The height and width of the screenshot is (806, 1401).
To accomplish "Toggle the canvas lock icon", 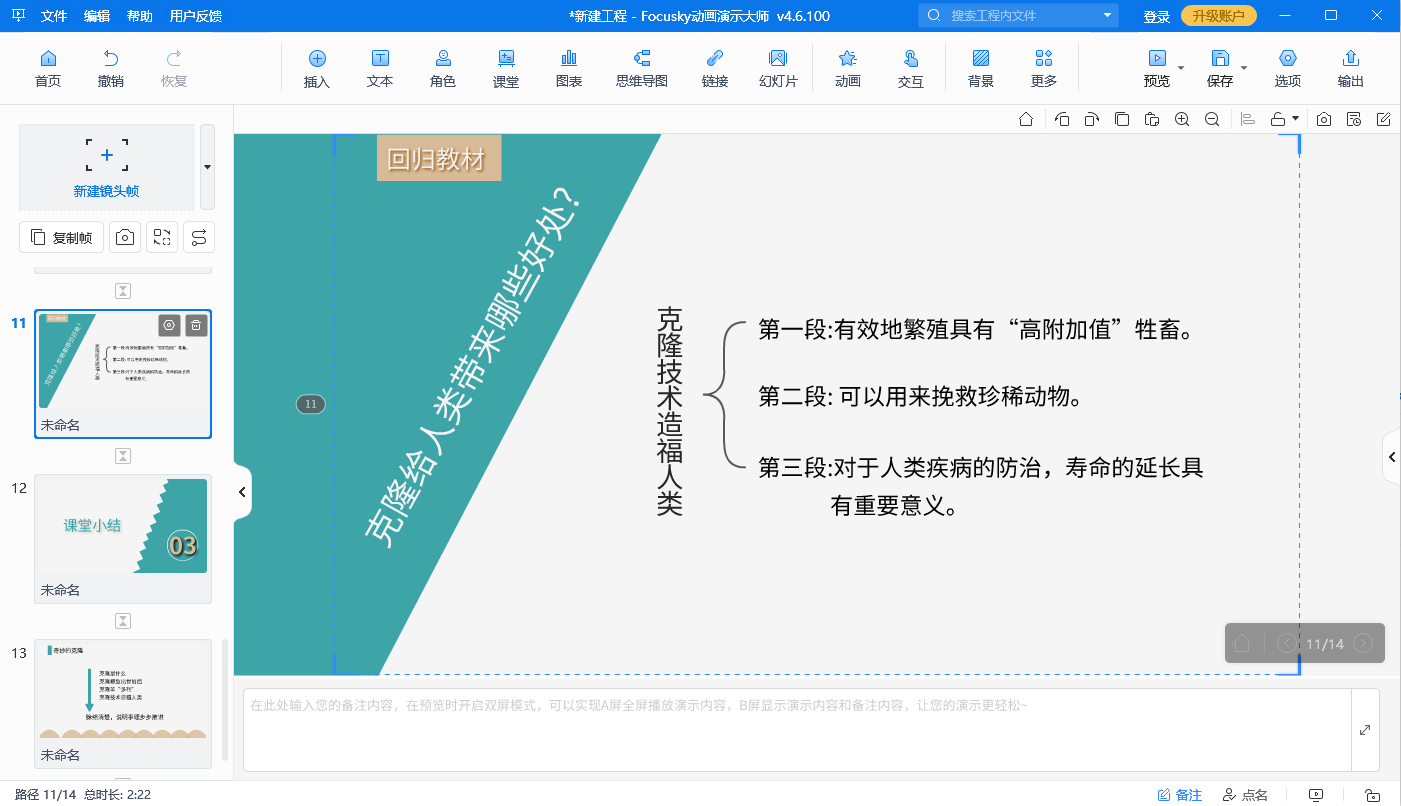I will tap(1278, 119).
